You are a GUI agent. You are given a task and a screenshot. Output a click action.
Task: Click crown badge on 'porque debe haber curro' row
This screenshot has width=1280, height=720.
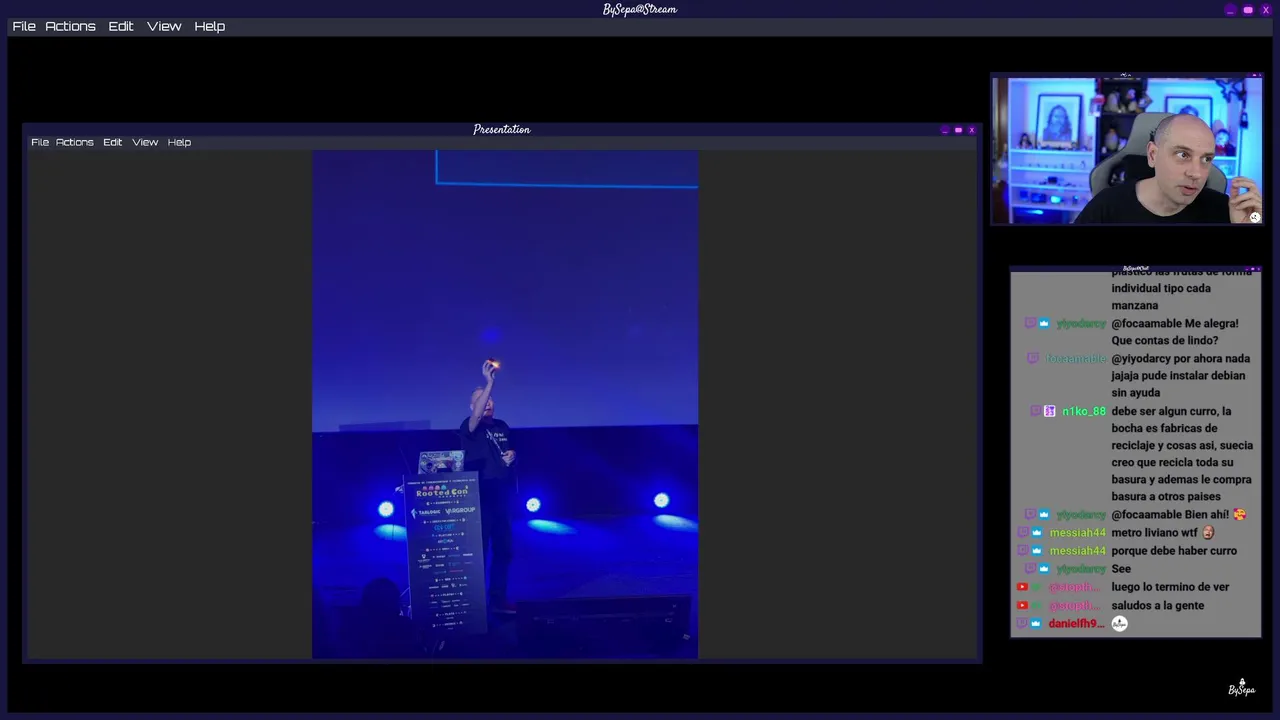click(1037, 550)
